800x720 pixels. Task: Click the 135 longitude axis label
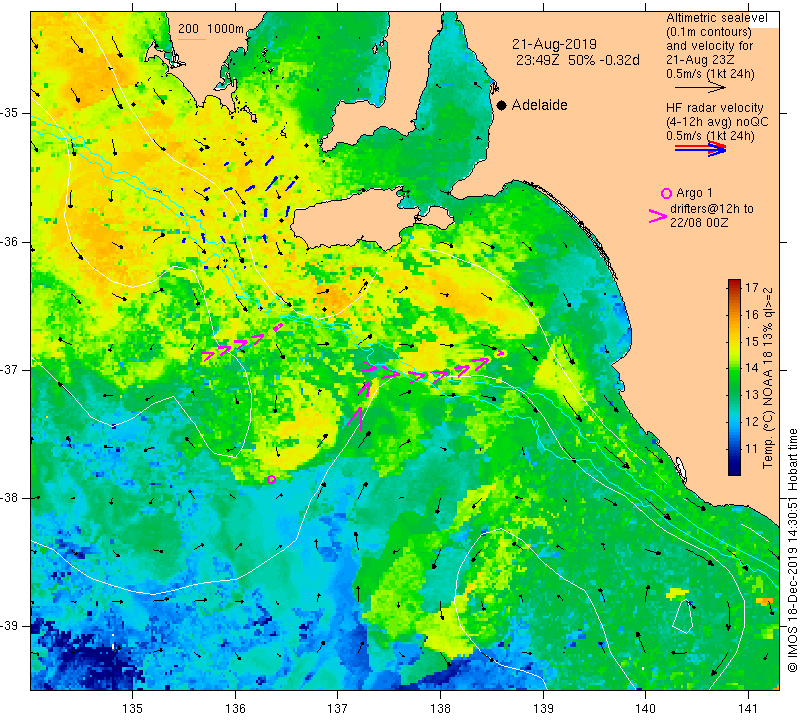[x=133, y=709]
